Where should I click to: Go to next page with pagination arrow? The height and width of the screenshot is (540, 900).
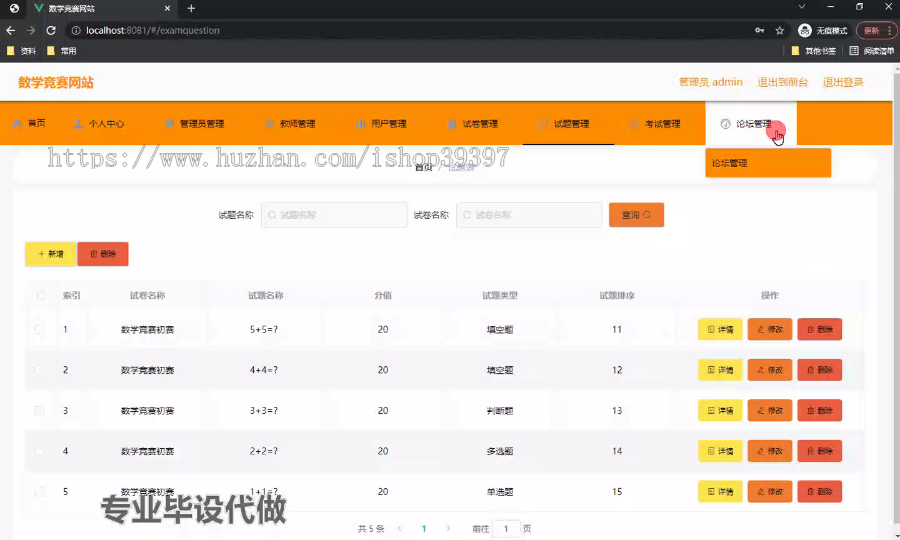click(448, 529)
